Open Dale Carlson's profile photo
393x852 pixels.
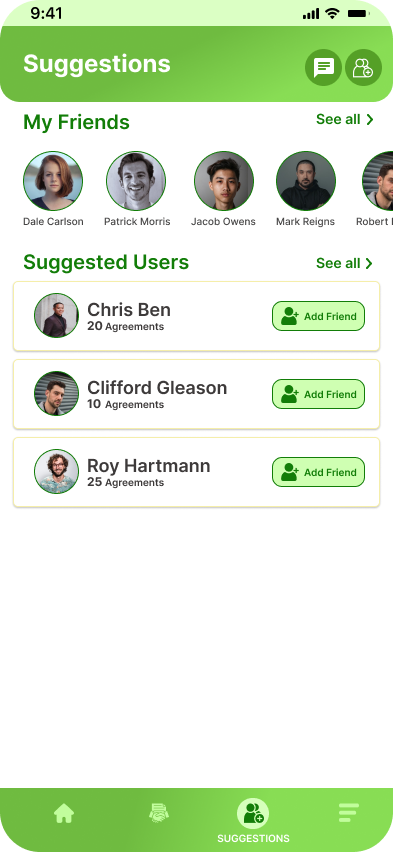pos(53,181)
